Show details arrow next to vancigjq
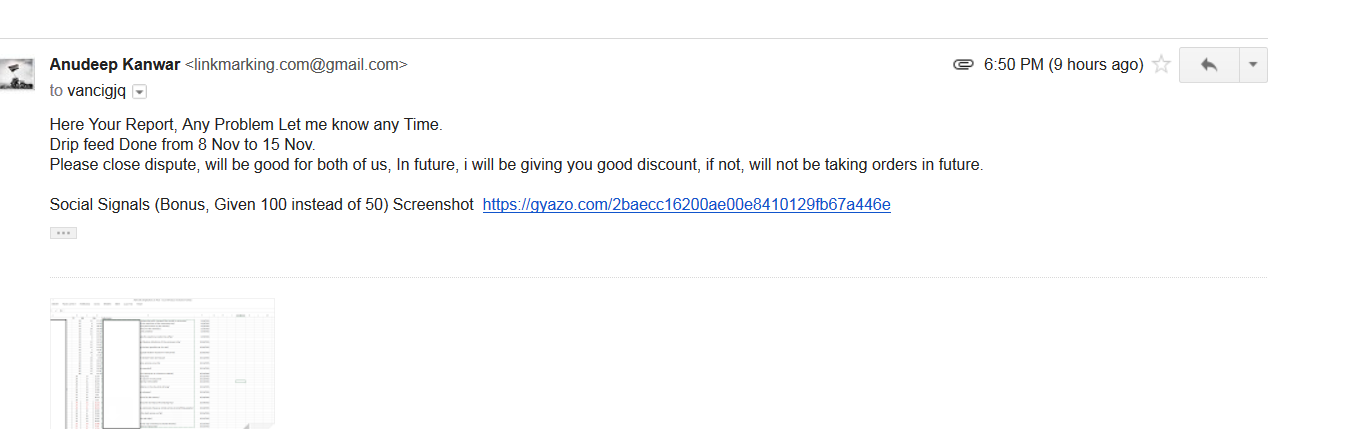The width and height of the screenshot is (1369, 429). click(140, 92)
